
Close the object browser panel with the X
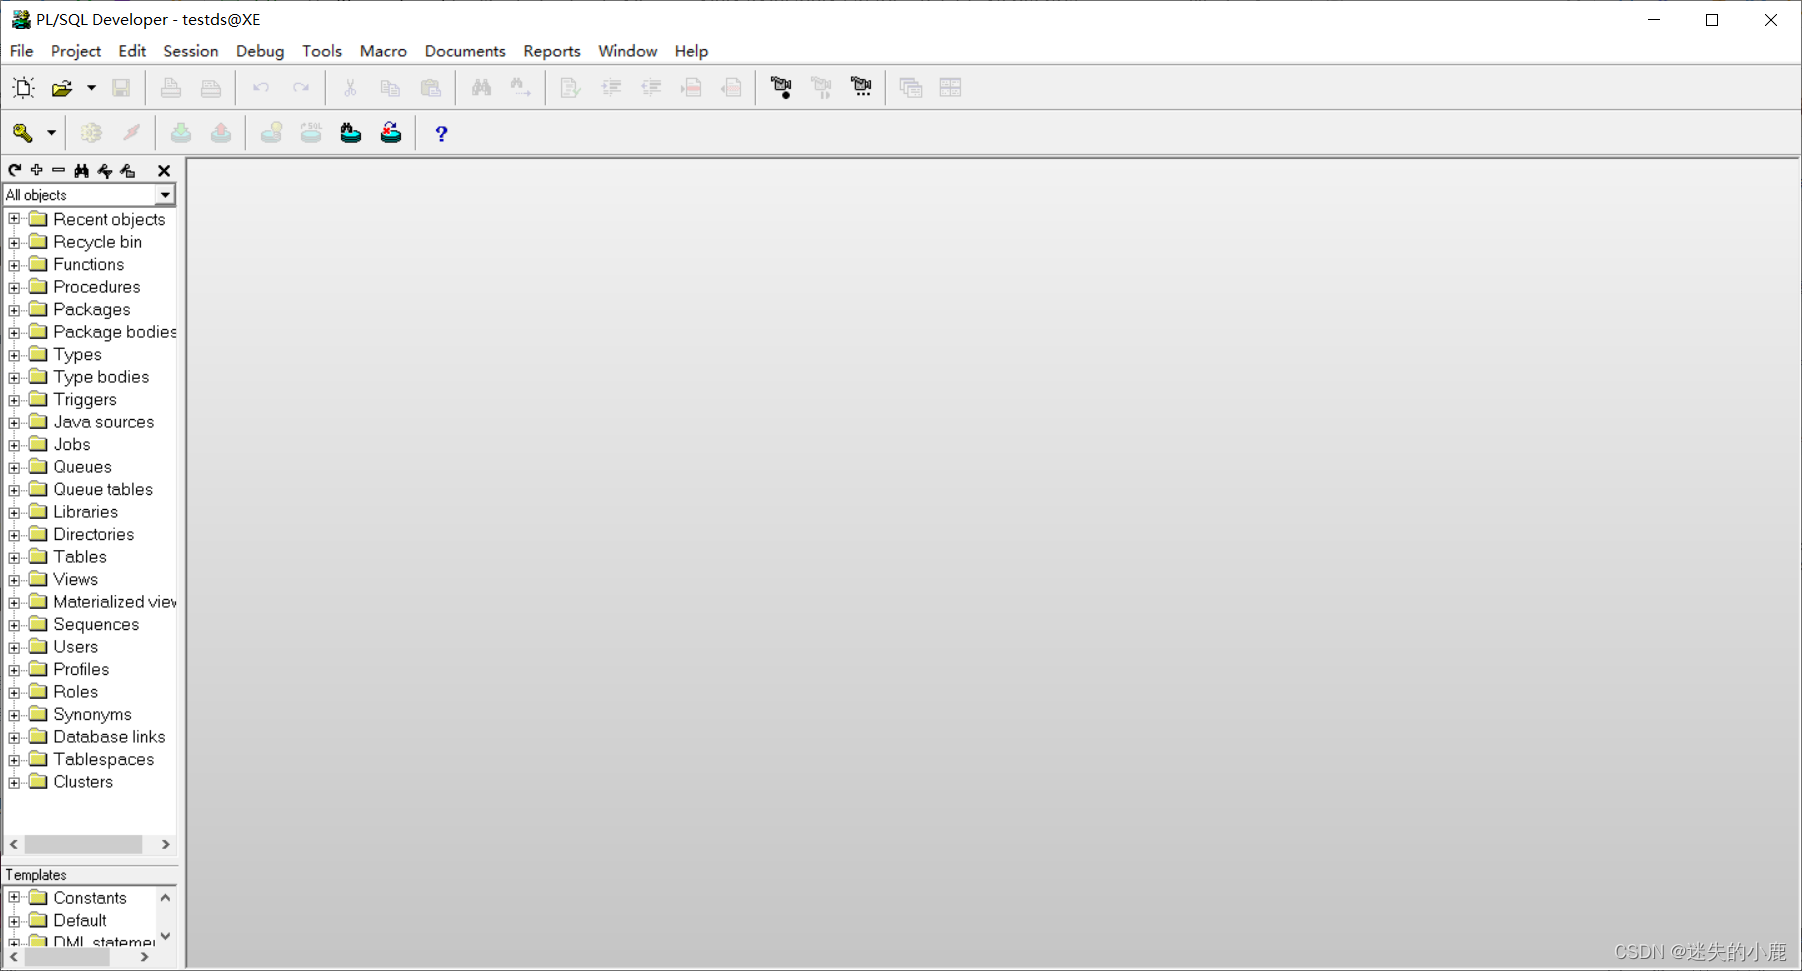click(164, 171)
